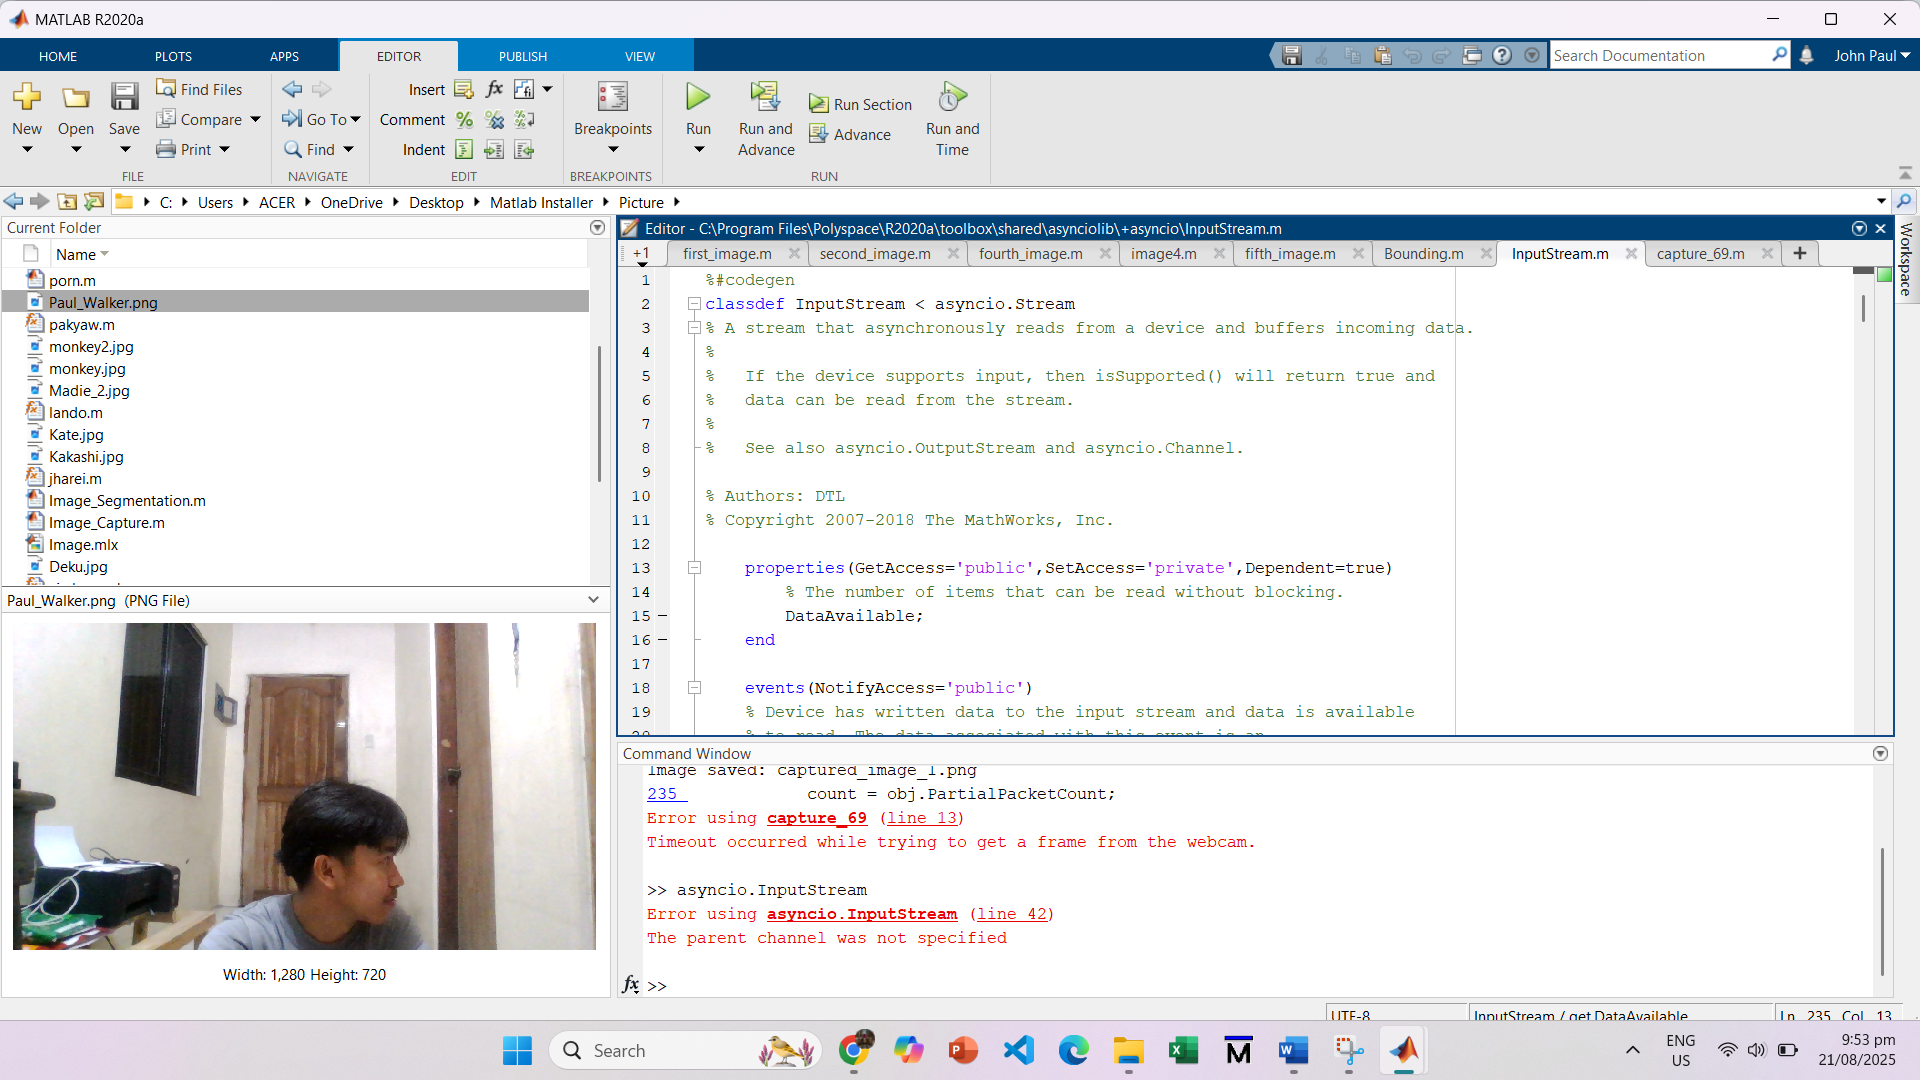
Task: Expand the Compare dropdown arrow
Action: pyautogui.click(x=256, y=120)
